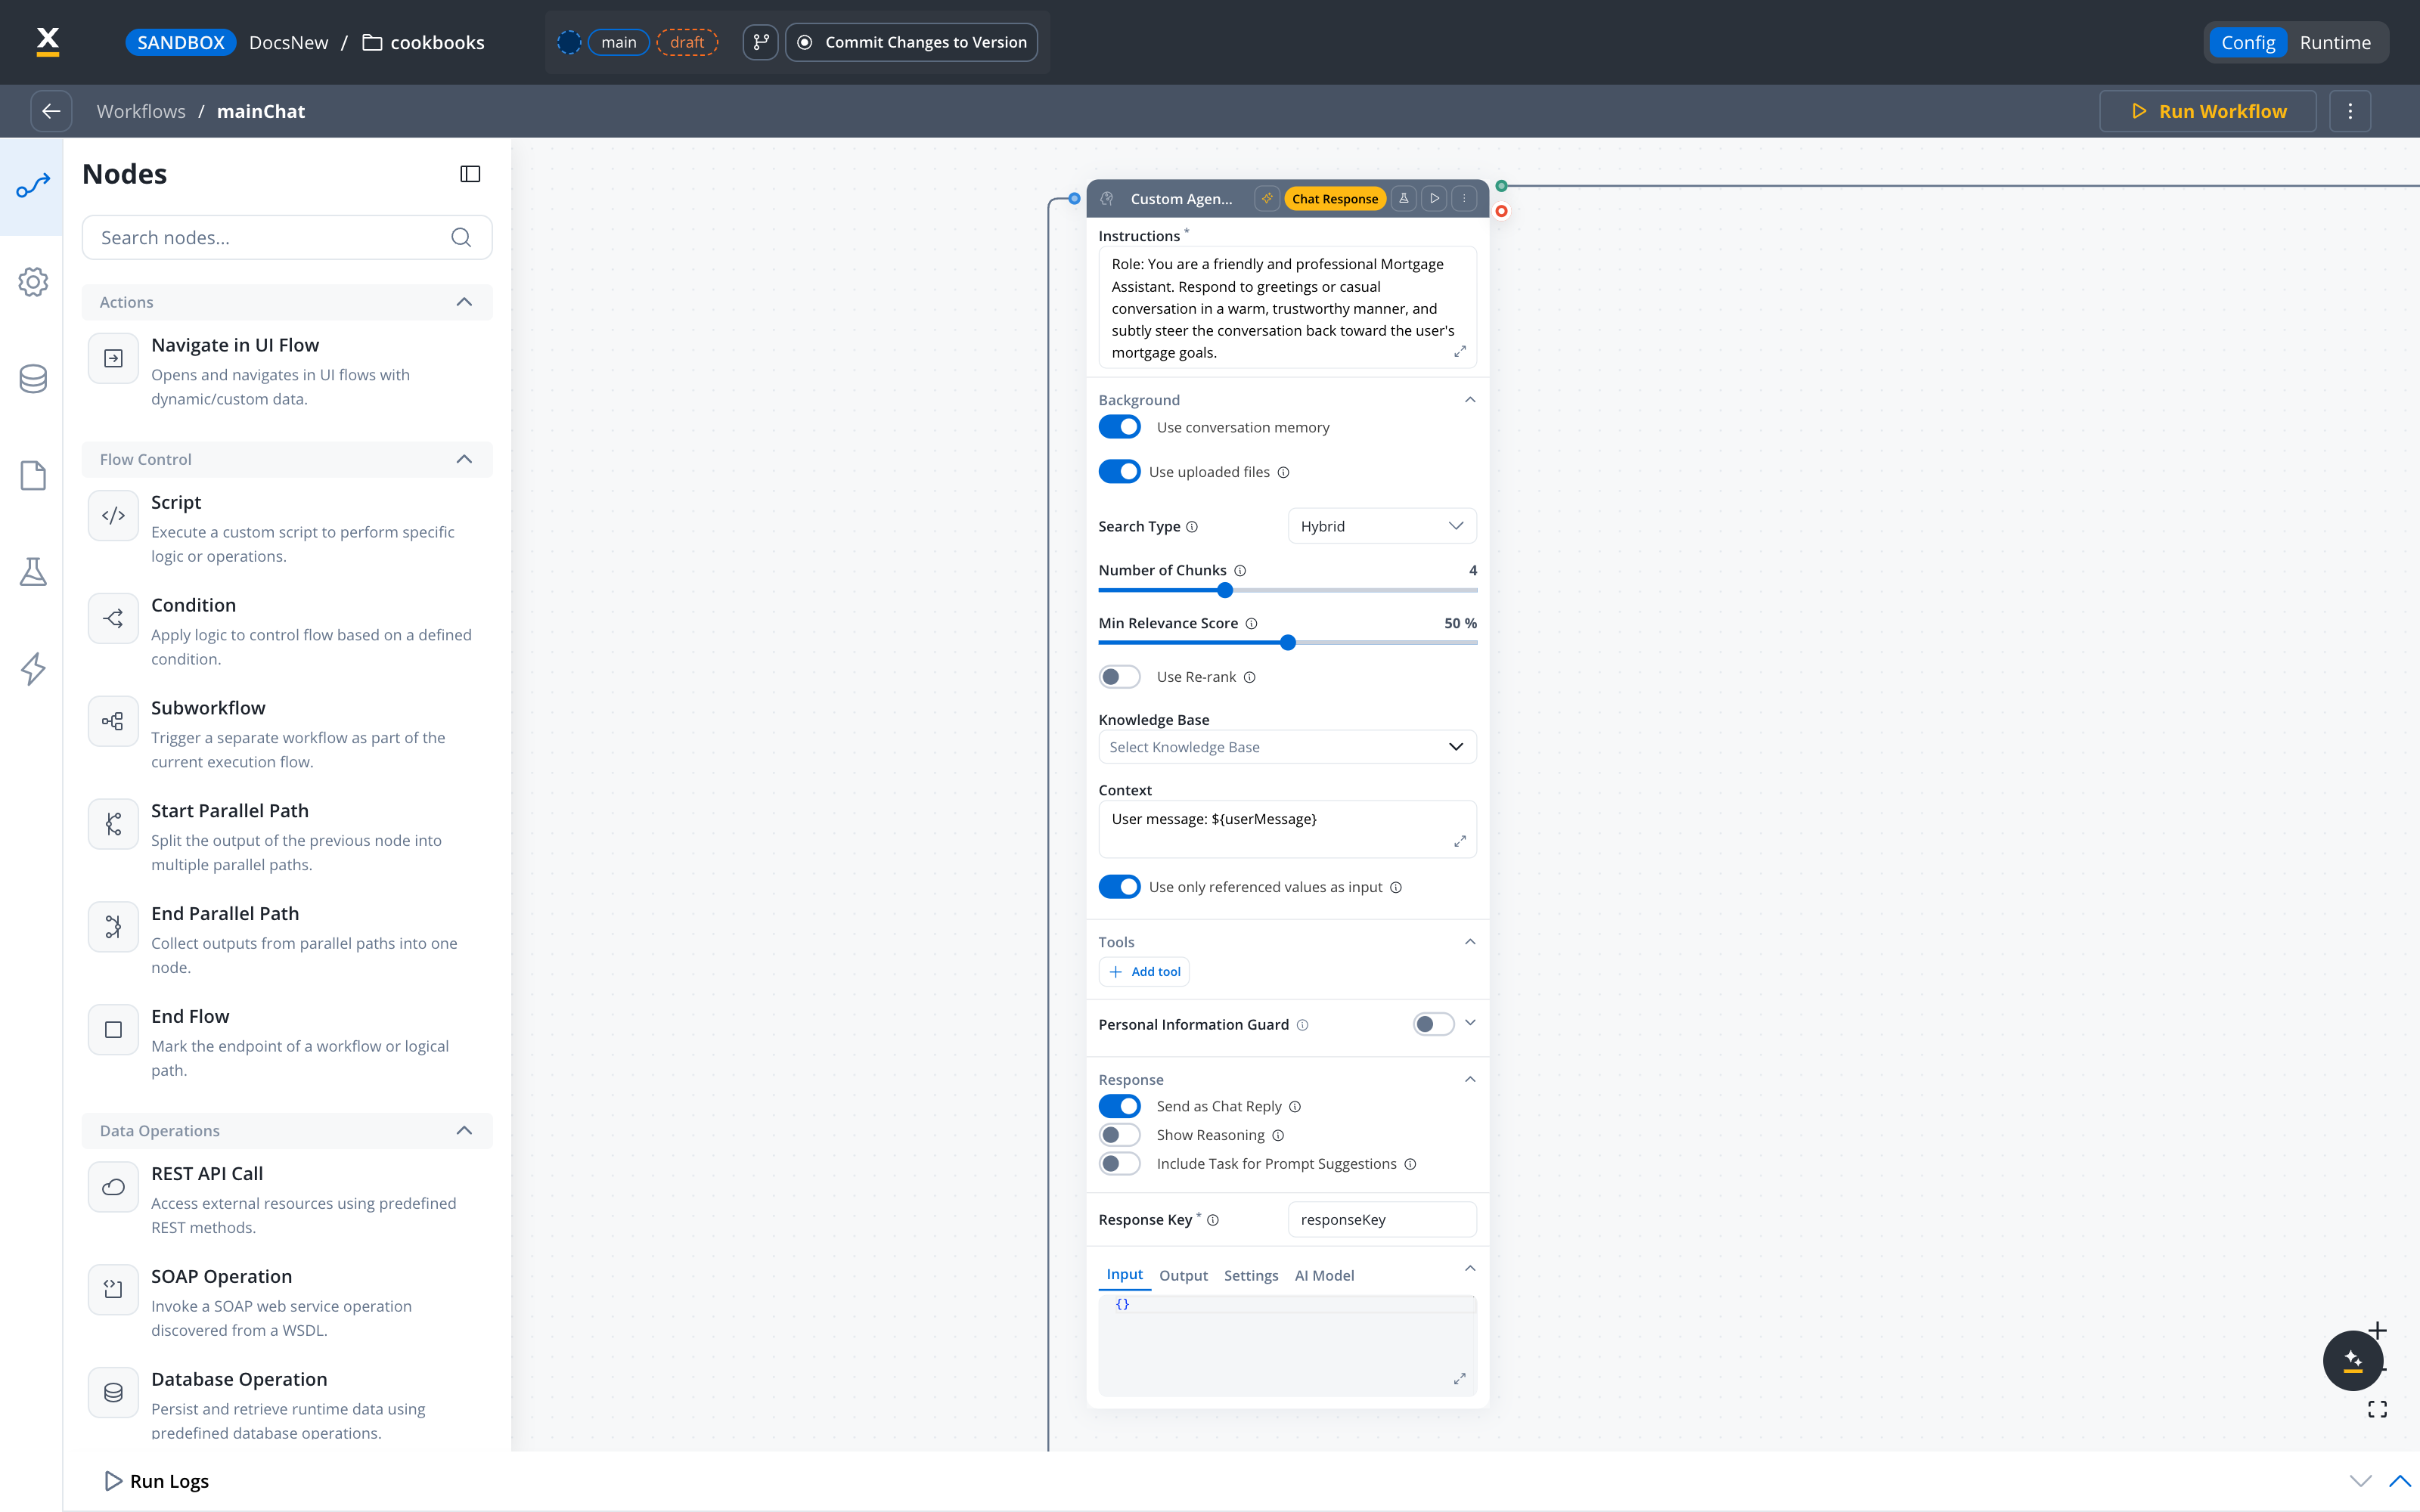Click the branch icon beside the draft tag
The image size is (2420, 1512).
761,42
